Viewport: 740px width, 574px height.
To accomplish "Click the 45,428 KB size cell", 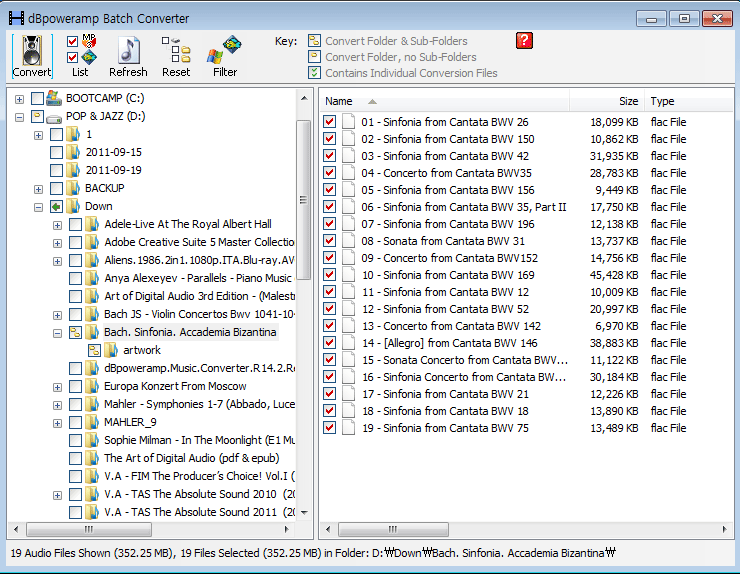I will 614,275.
